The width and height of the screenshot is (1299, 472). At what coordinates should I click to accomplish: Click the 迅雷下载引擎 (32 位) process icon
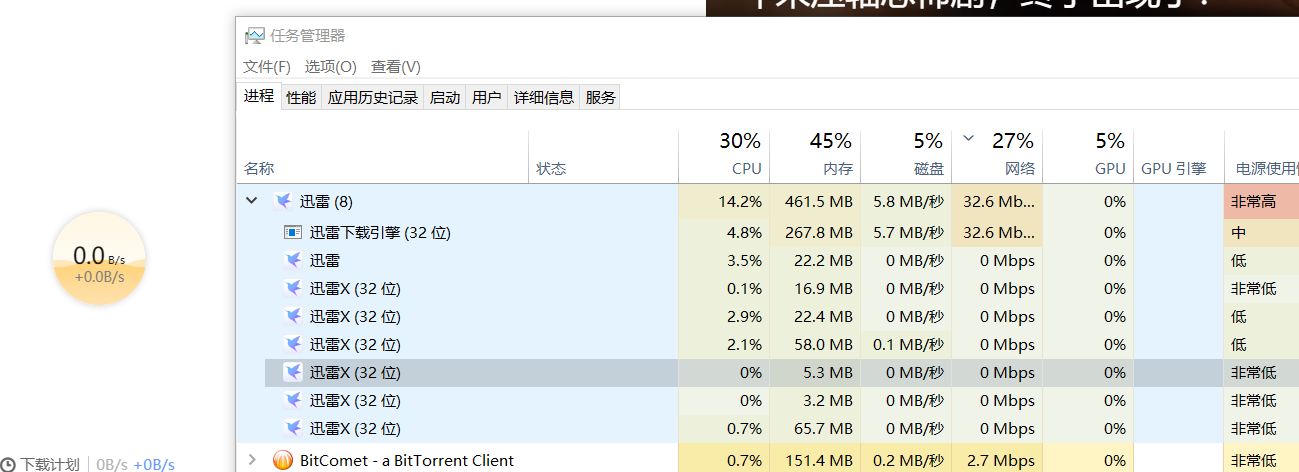(x=293, y=233)
